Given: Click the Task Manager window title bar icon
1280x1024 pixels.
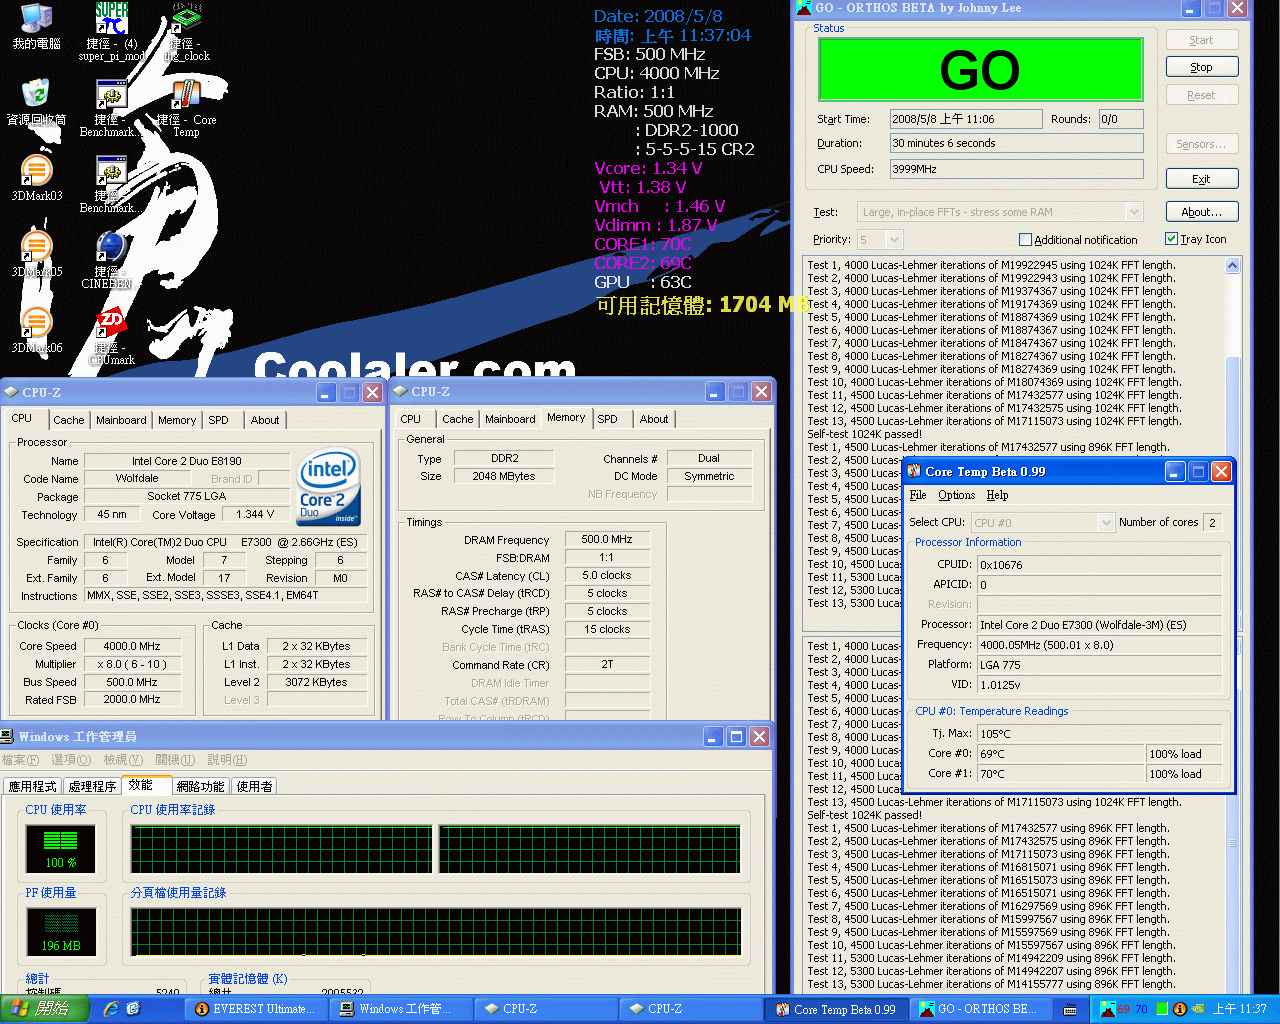Looking at the screenshot, I should pyautogui.click(x=8, y=736).
